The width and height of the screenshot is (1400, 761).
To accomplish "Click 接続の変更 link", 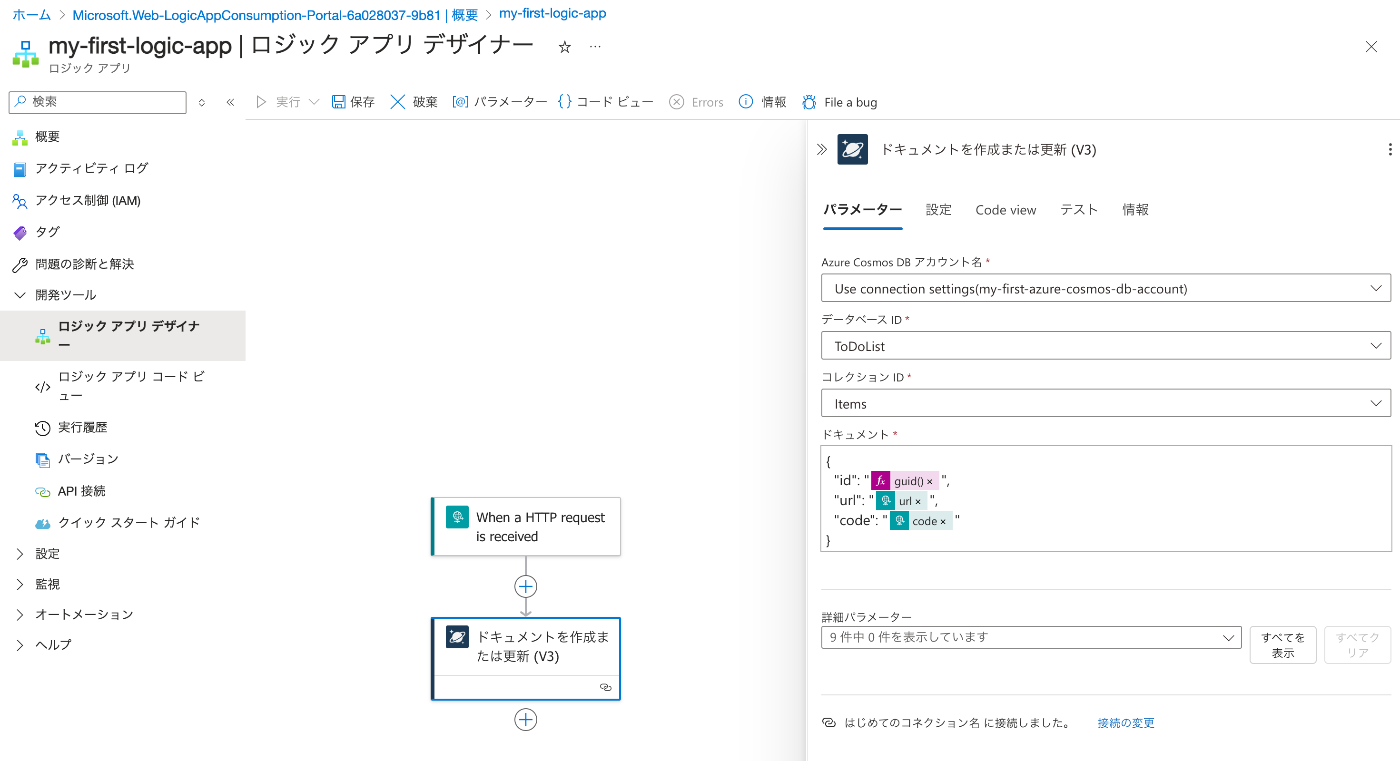I will click(1126, 723).
